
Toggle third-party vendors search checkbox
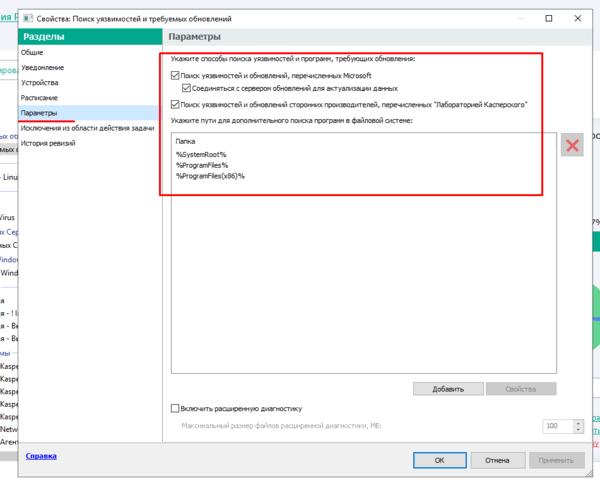pos(175,104)
